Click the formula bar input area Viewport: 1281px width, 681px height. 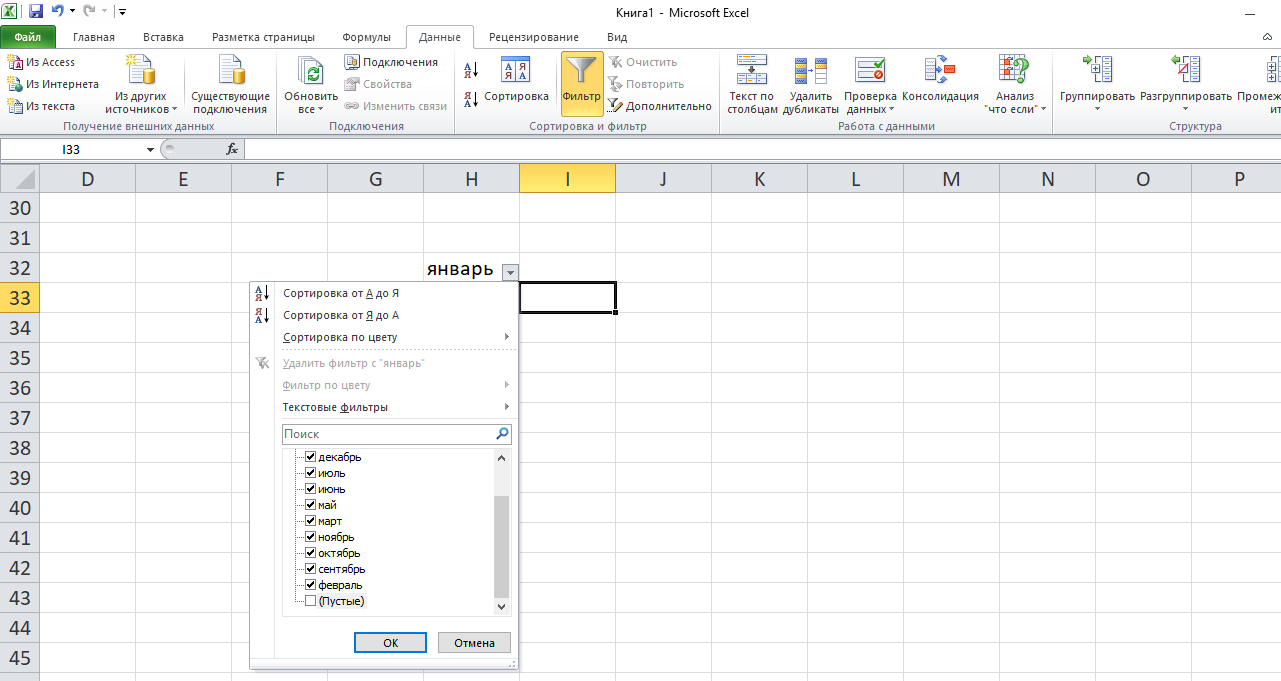762,149
